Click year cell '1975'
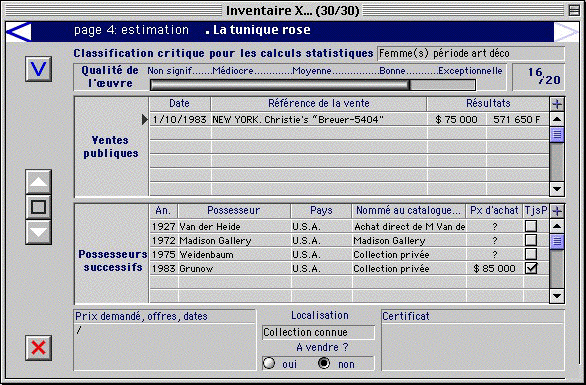The height and width of the screenshot is (385, 586). (164, 255)
